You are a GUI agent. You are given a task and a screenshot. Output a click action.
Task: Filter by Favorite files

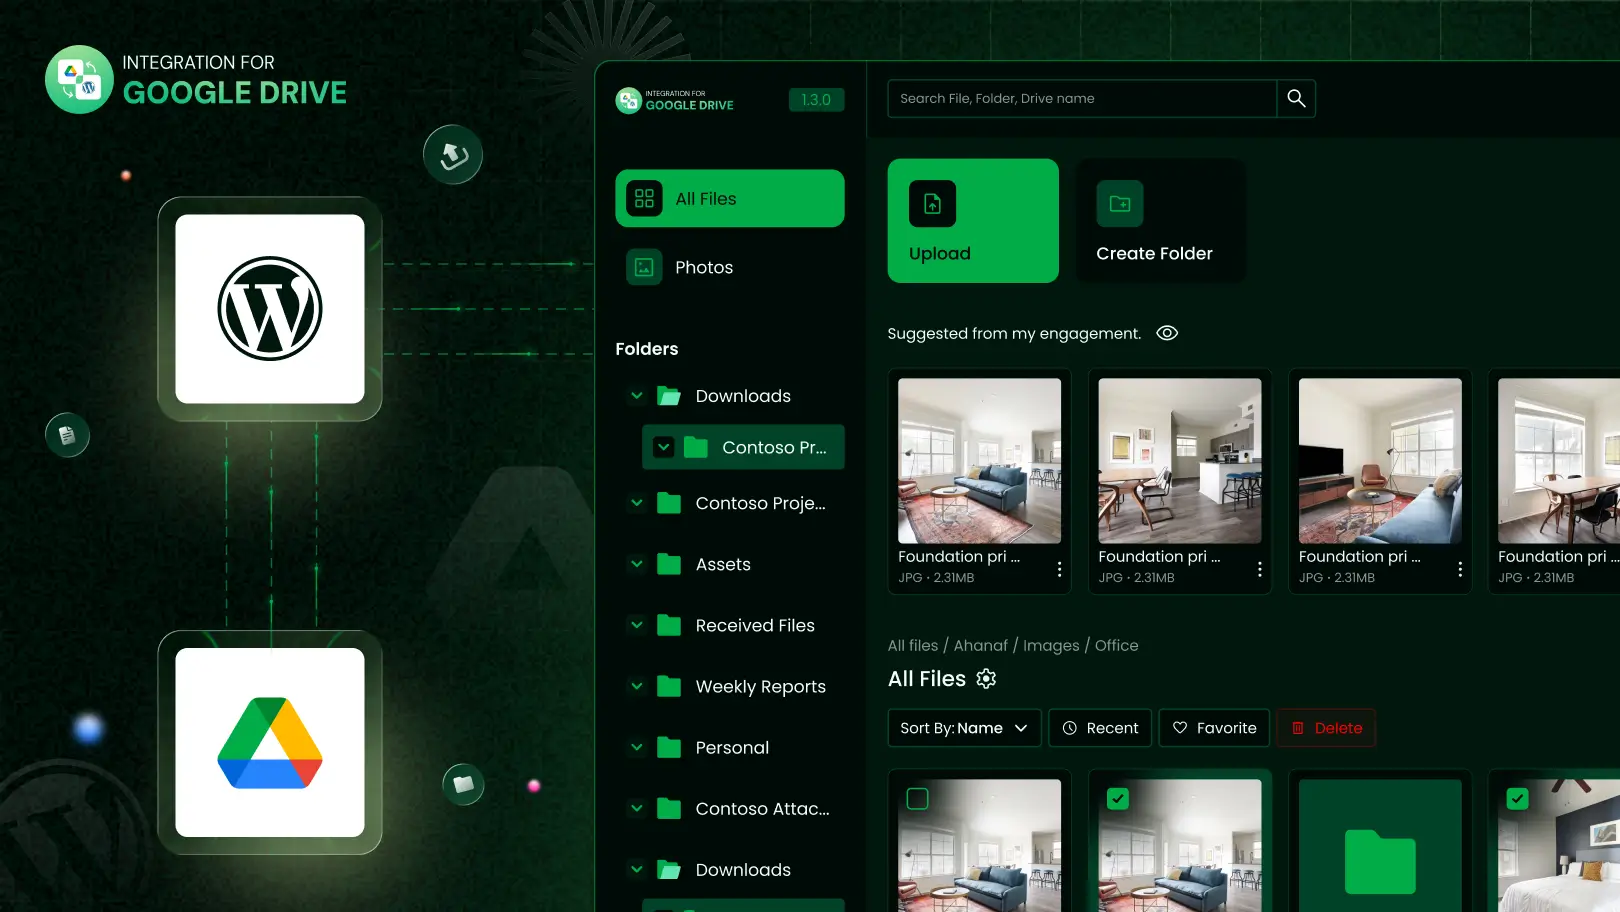coord(1214,728)
